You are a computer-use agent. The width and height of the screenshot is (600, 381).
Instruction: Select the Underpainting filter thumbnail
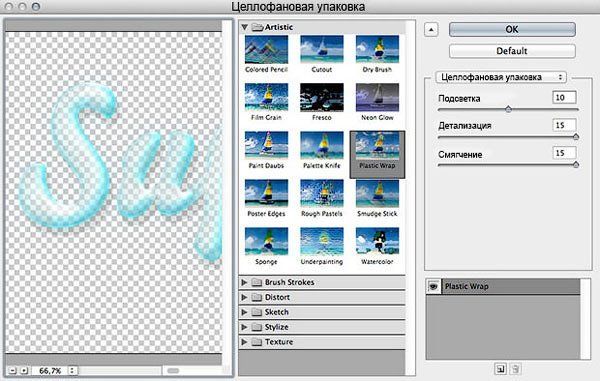tap(322, 241)
